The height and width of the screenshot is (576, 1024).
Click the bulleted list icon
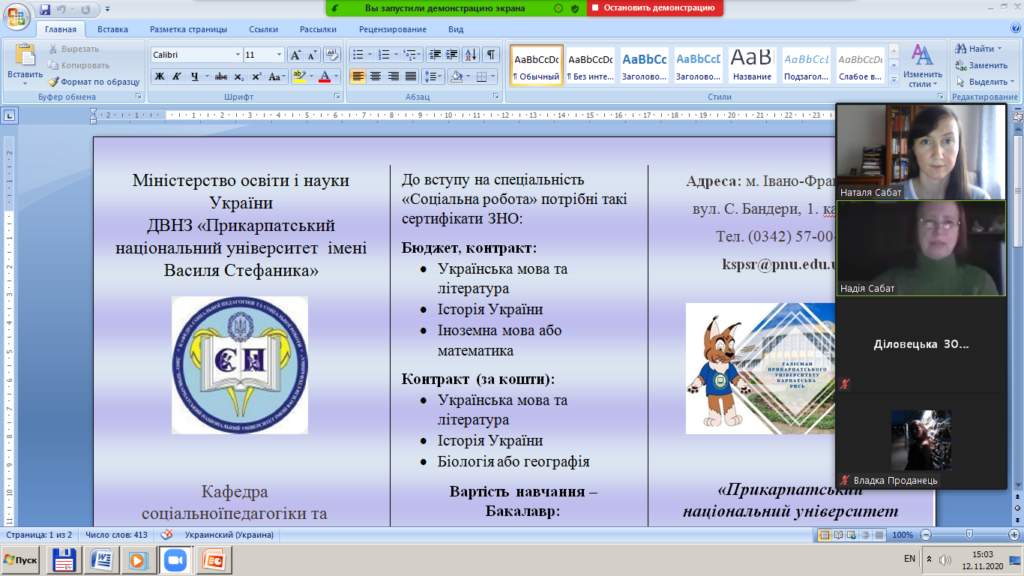tap(358, 55)
